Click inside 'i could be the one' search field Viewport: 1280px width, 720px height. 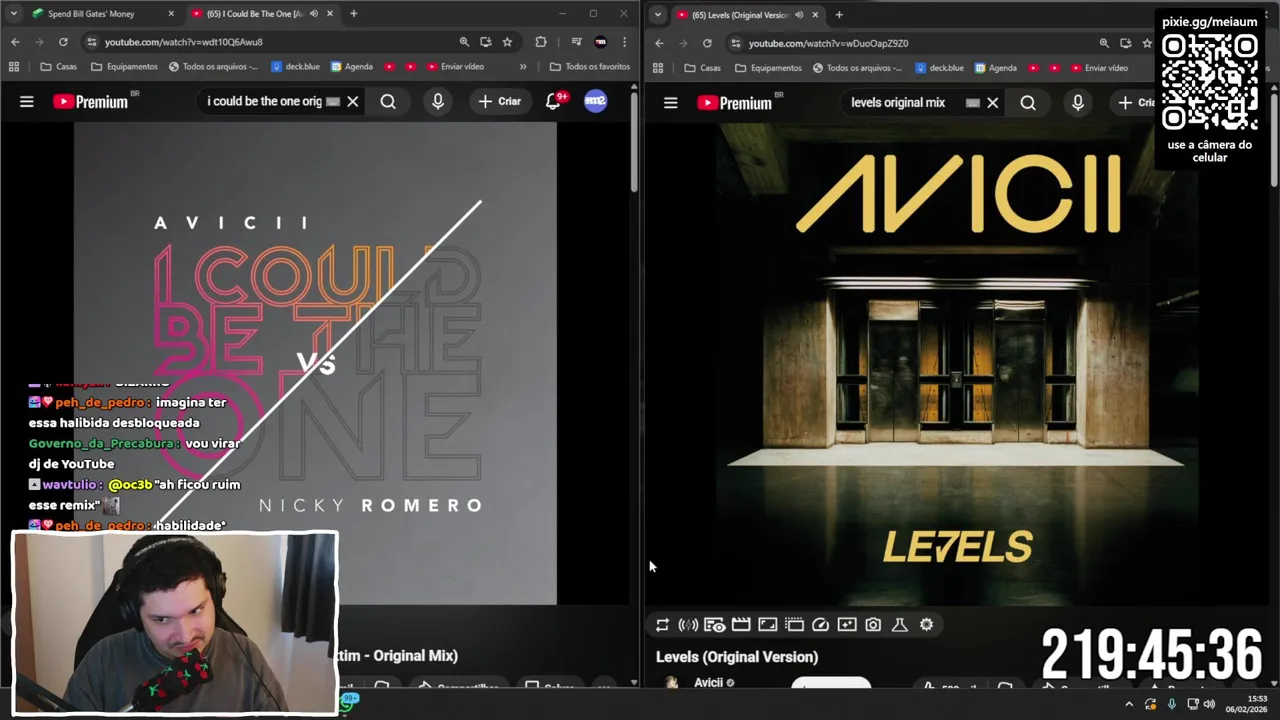tap(264, 101)
